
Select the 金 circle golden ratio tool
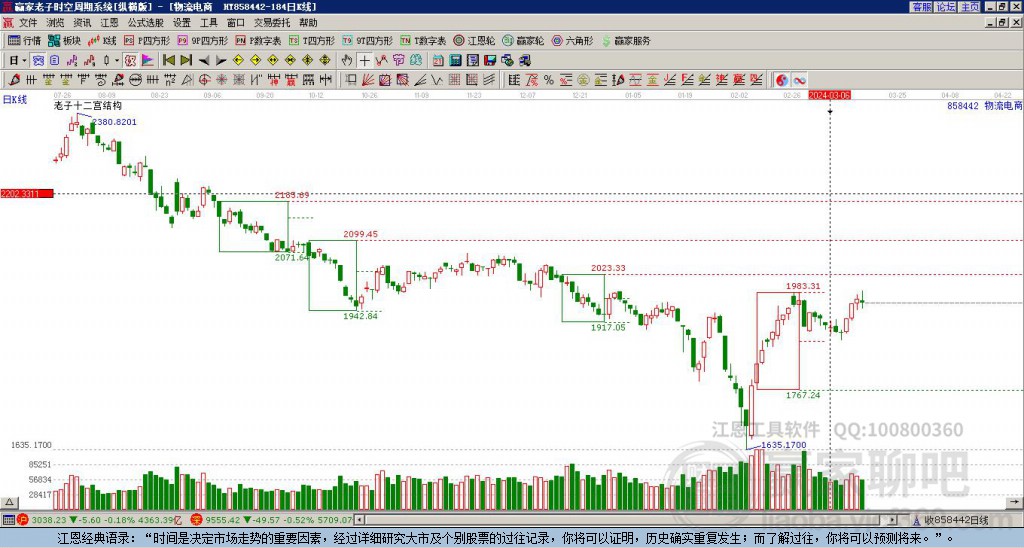(583, 80)
